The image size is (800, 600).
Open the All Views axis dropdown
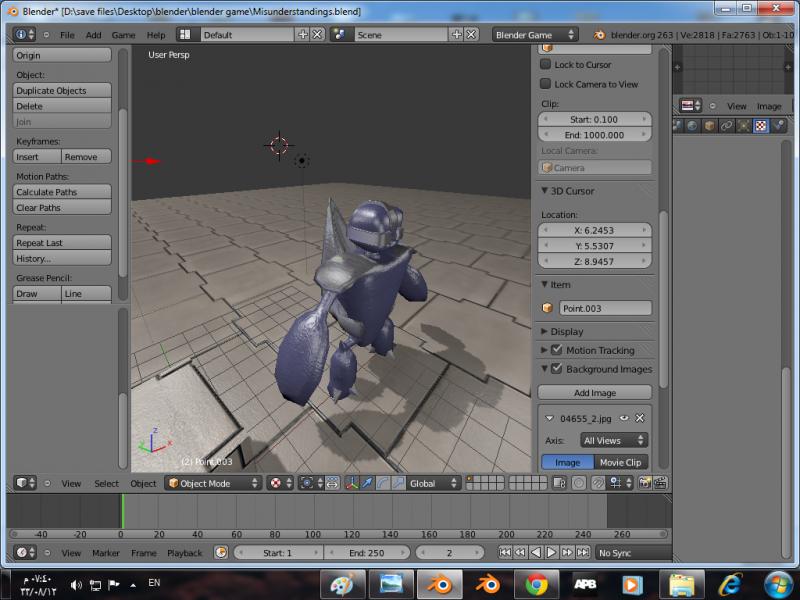[x=614, y=440]
